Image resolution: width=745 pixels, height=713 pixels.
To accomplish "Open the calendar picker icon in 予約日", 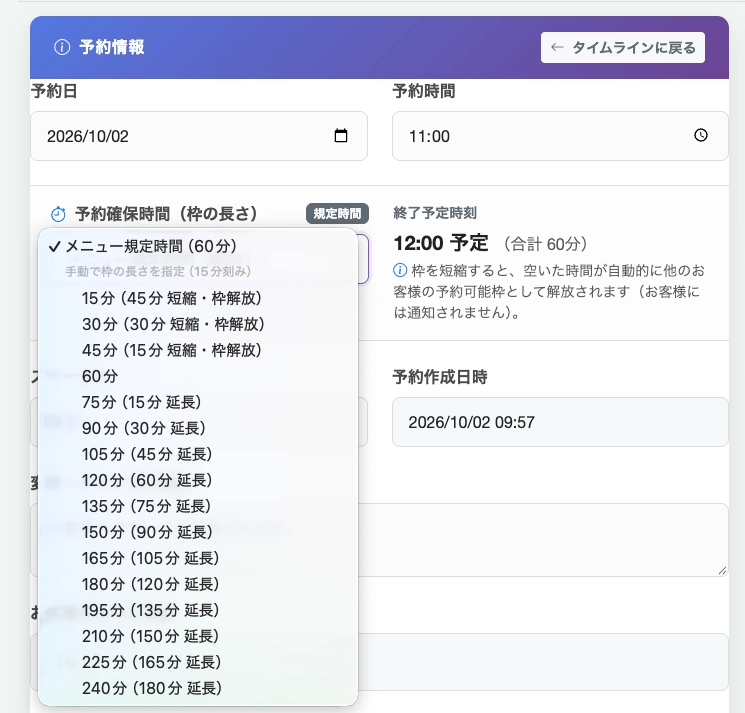I will click(x=341, y=136).
